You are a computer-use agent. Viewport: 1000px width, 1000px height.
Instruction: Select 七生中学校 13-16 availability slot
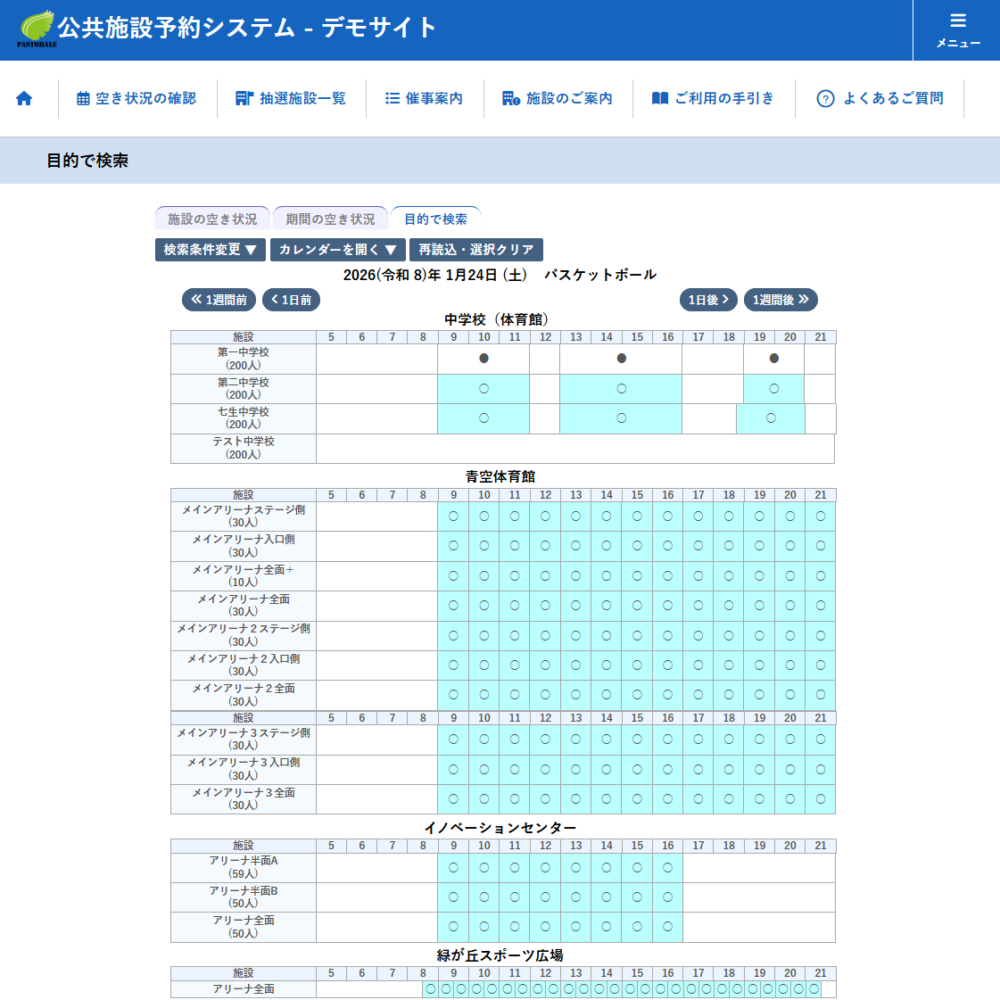[x=620, y=418]
